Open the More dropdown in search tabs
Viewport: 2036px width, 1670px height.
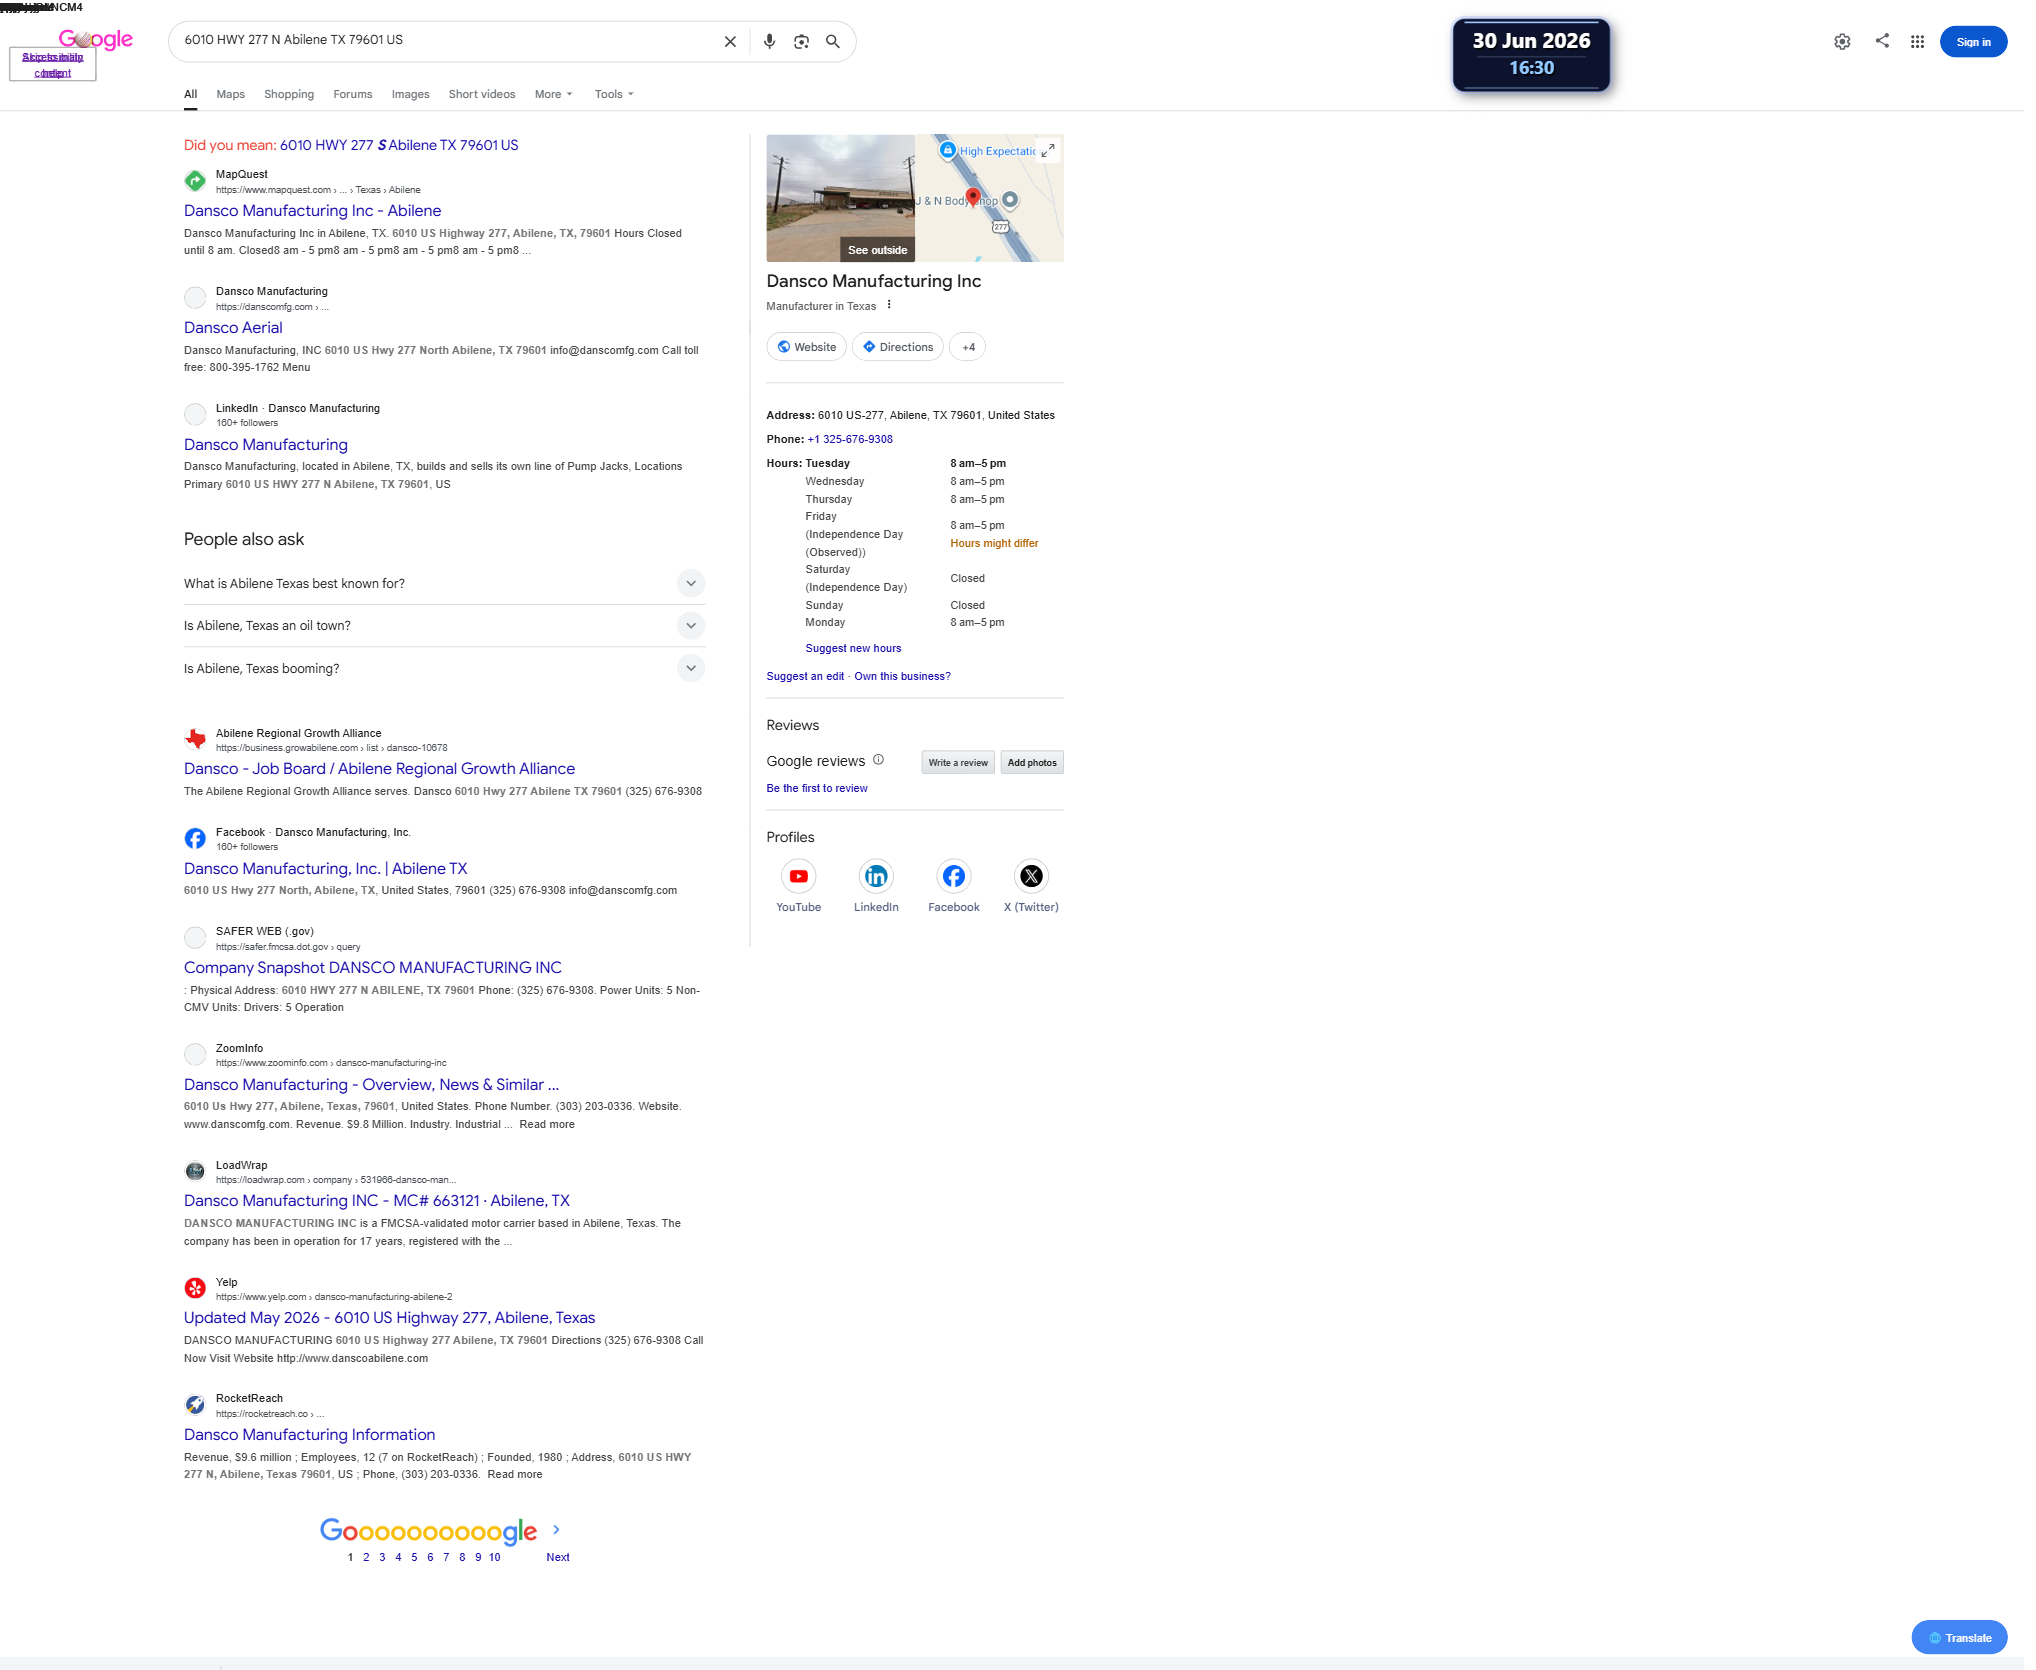coord(553,94)
